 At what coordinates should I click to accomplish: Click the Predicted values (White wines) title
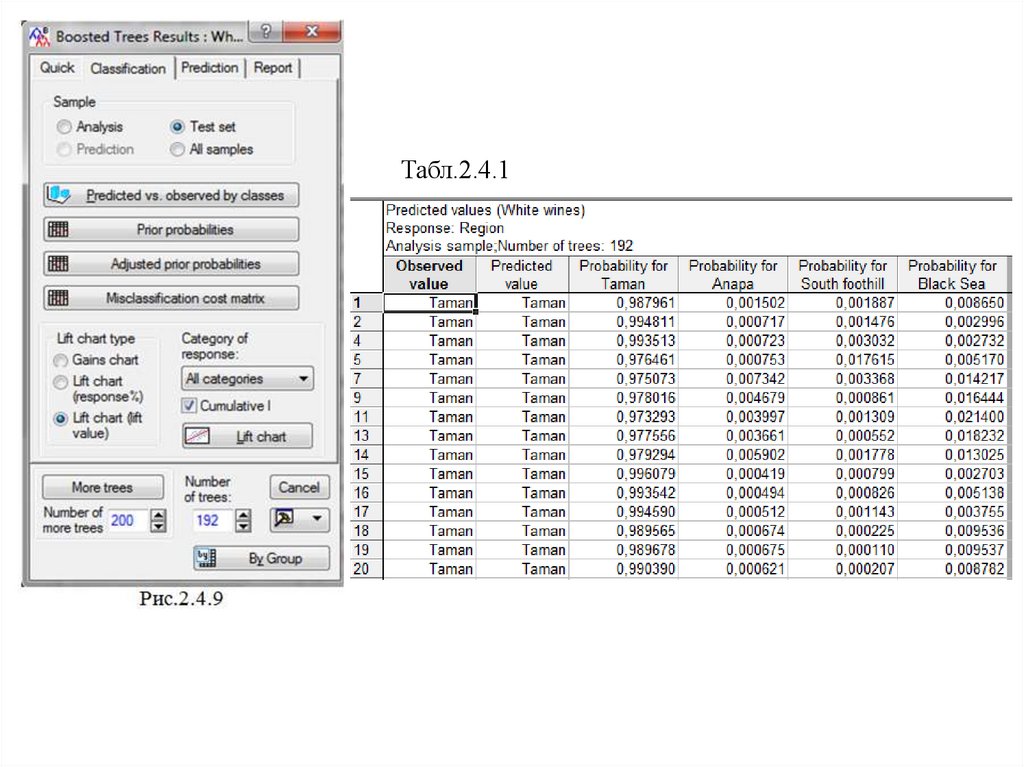click(485, 210)
